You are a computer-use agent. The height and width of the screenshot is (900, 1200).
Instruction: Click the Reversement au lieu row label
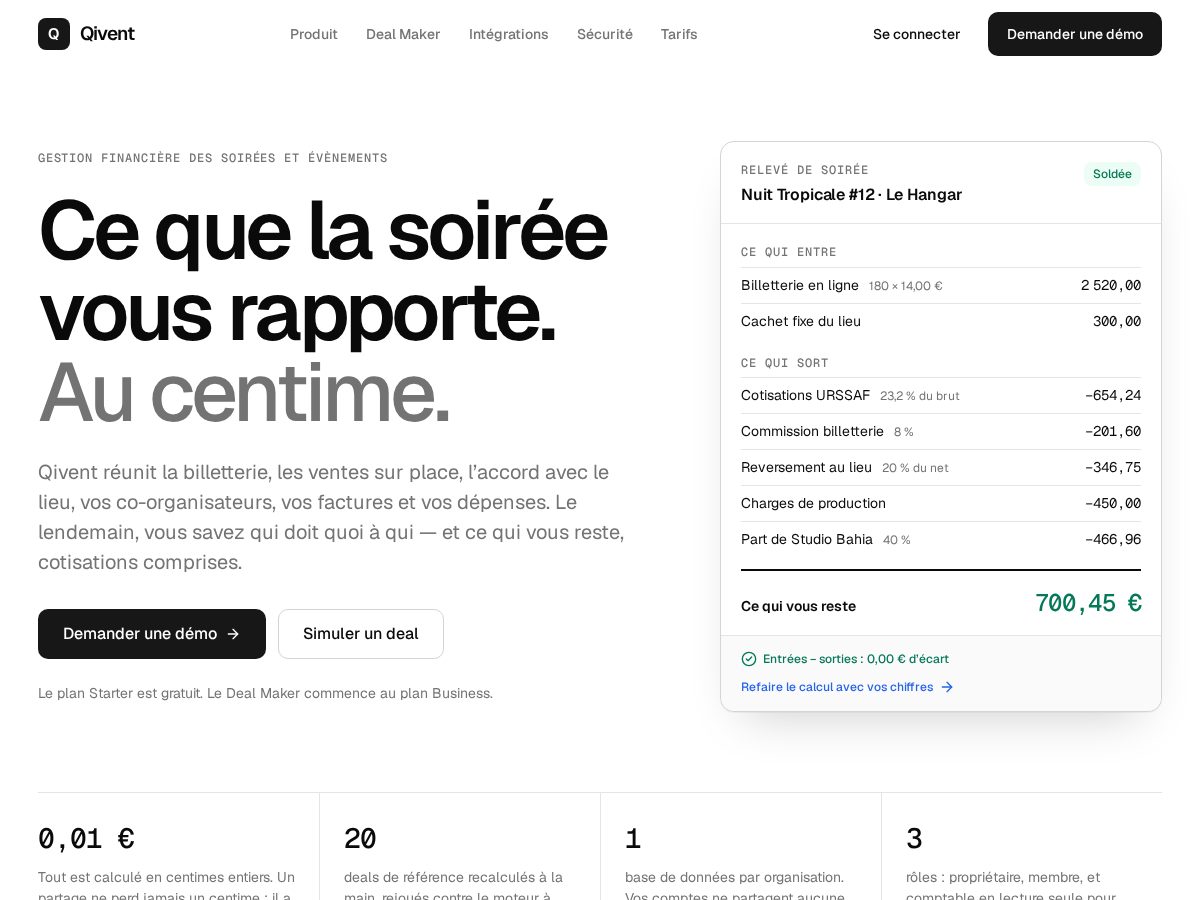[806, 468]
